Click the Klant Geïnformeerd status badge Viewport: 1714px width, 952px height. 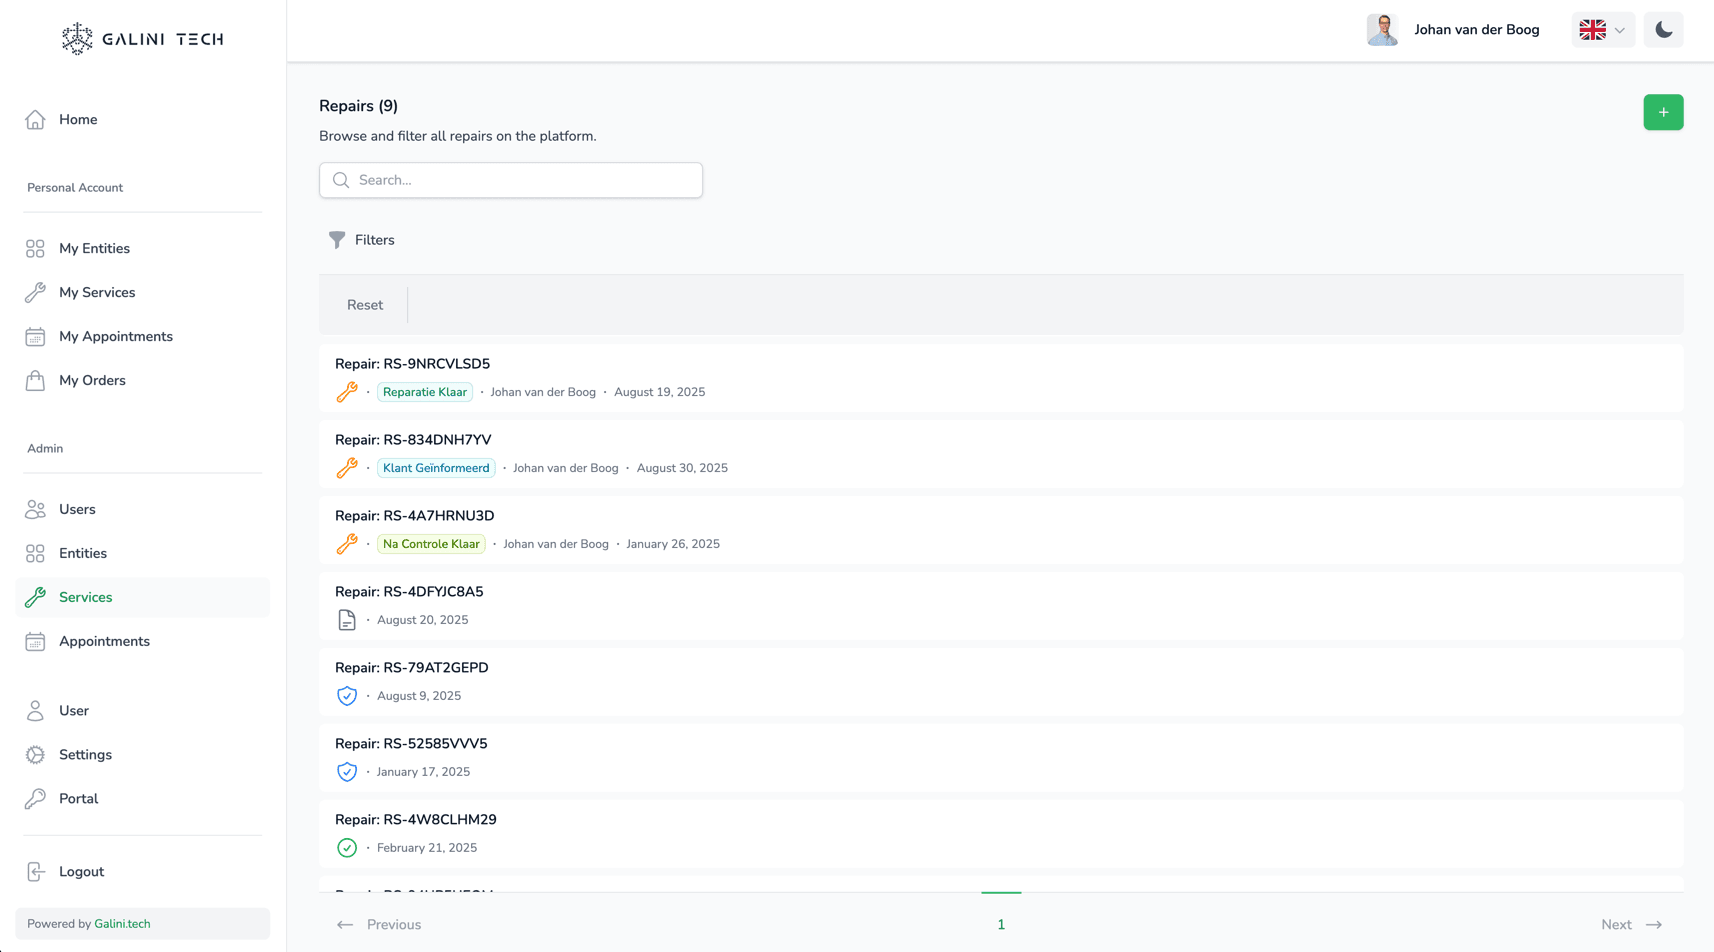(x=436, y=467)
